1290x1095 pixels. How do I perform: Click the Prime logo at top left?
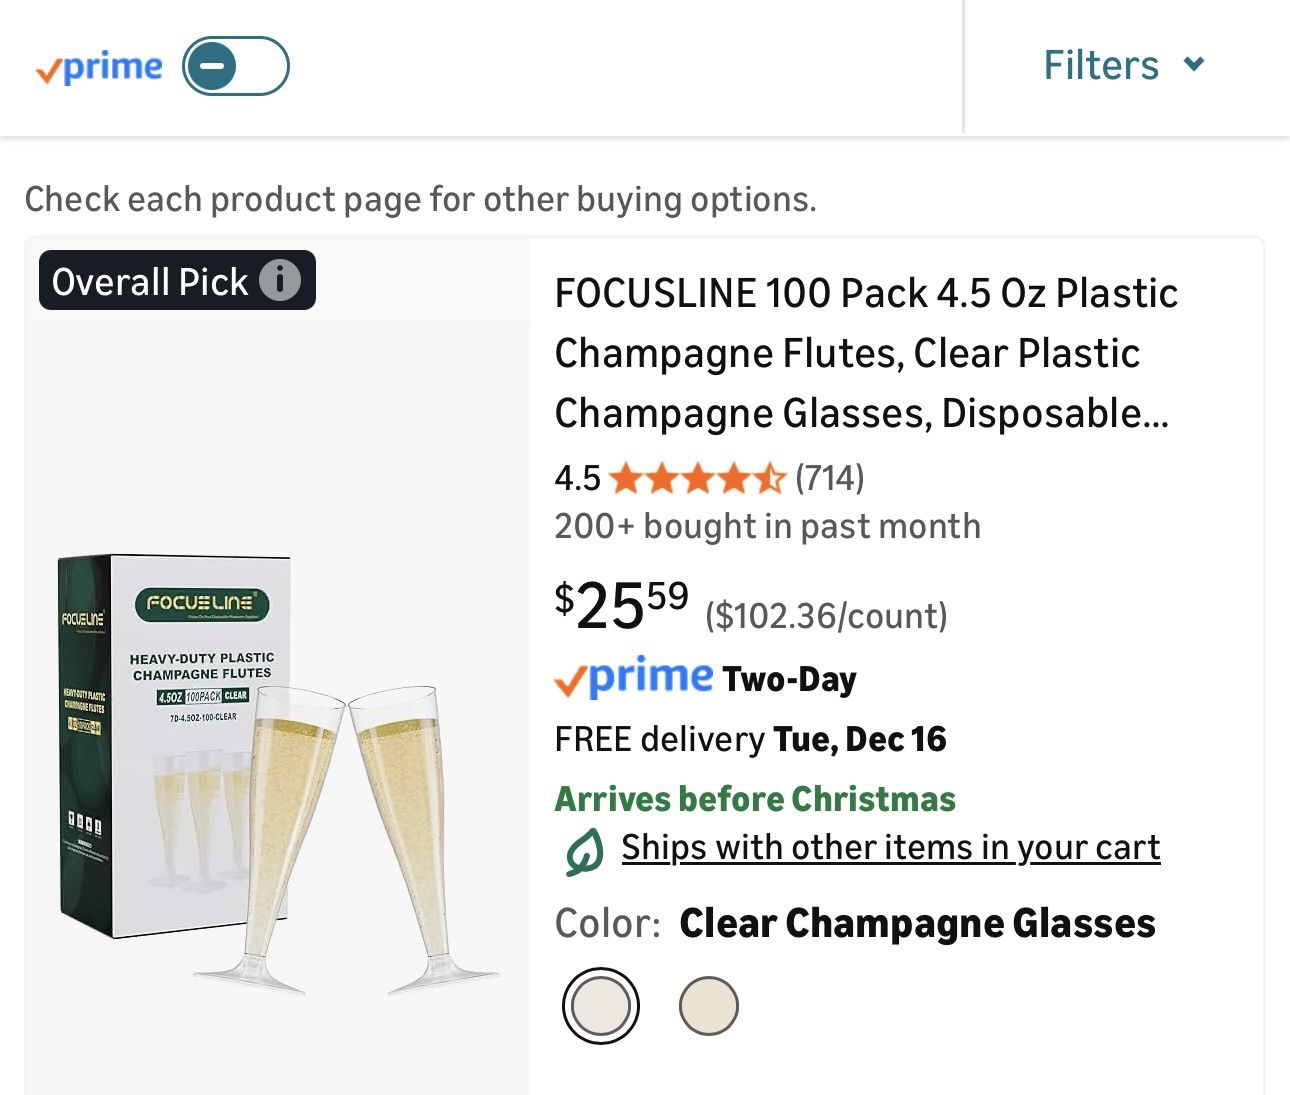click(x=100, y=66)
